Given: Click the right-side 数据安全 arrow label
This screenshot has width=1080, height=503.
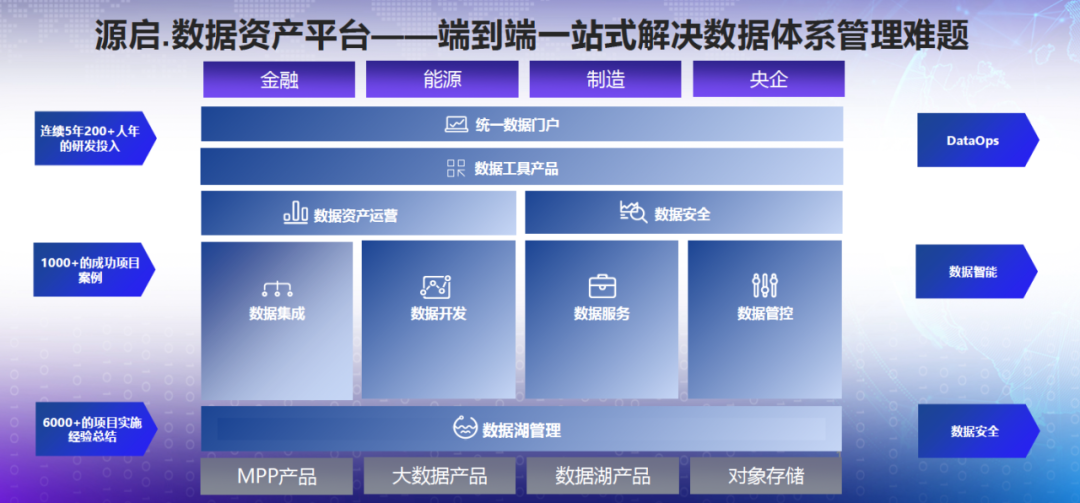Looking at the screenshot, I should coord(979,431).
